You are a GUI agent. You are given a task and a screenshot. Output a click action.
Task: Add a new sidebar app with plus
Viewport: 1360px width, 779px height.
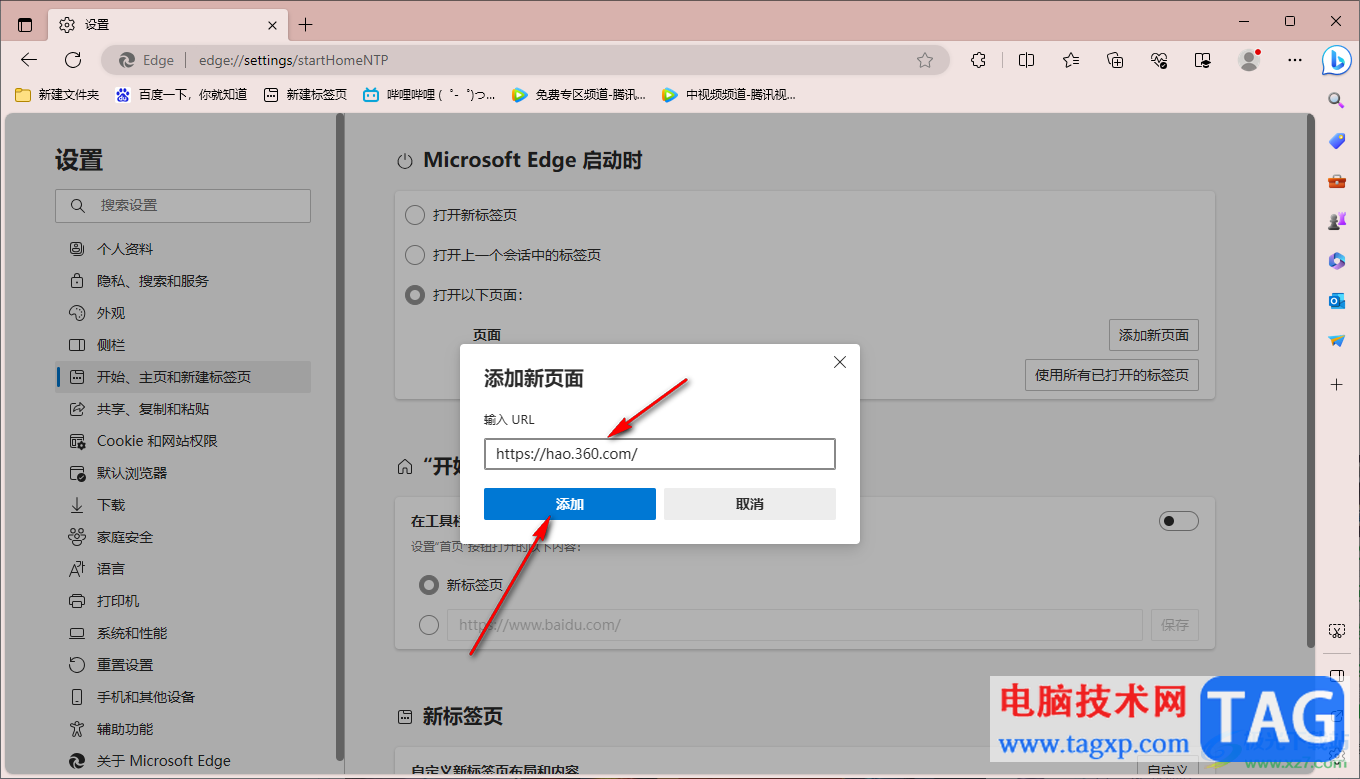point(1337,384)
